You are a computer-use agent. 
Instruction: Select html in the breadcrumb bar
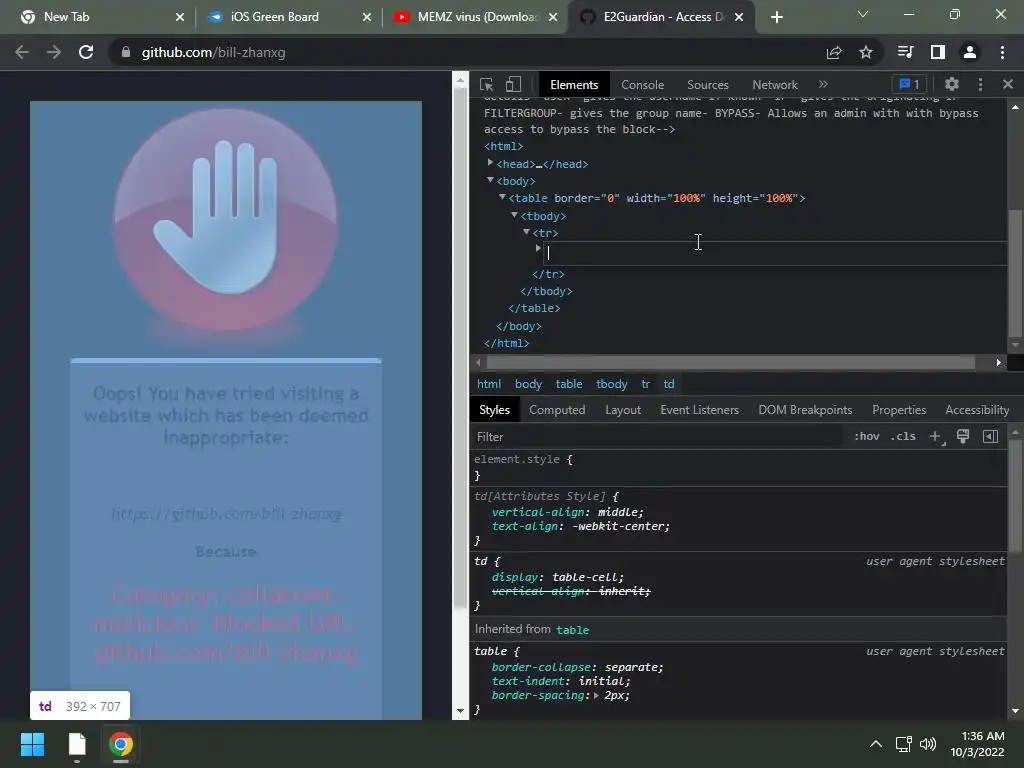click(488, 384)
